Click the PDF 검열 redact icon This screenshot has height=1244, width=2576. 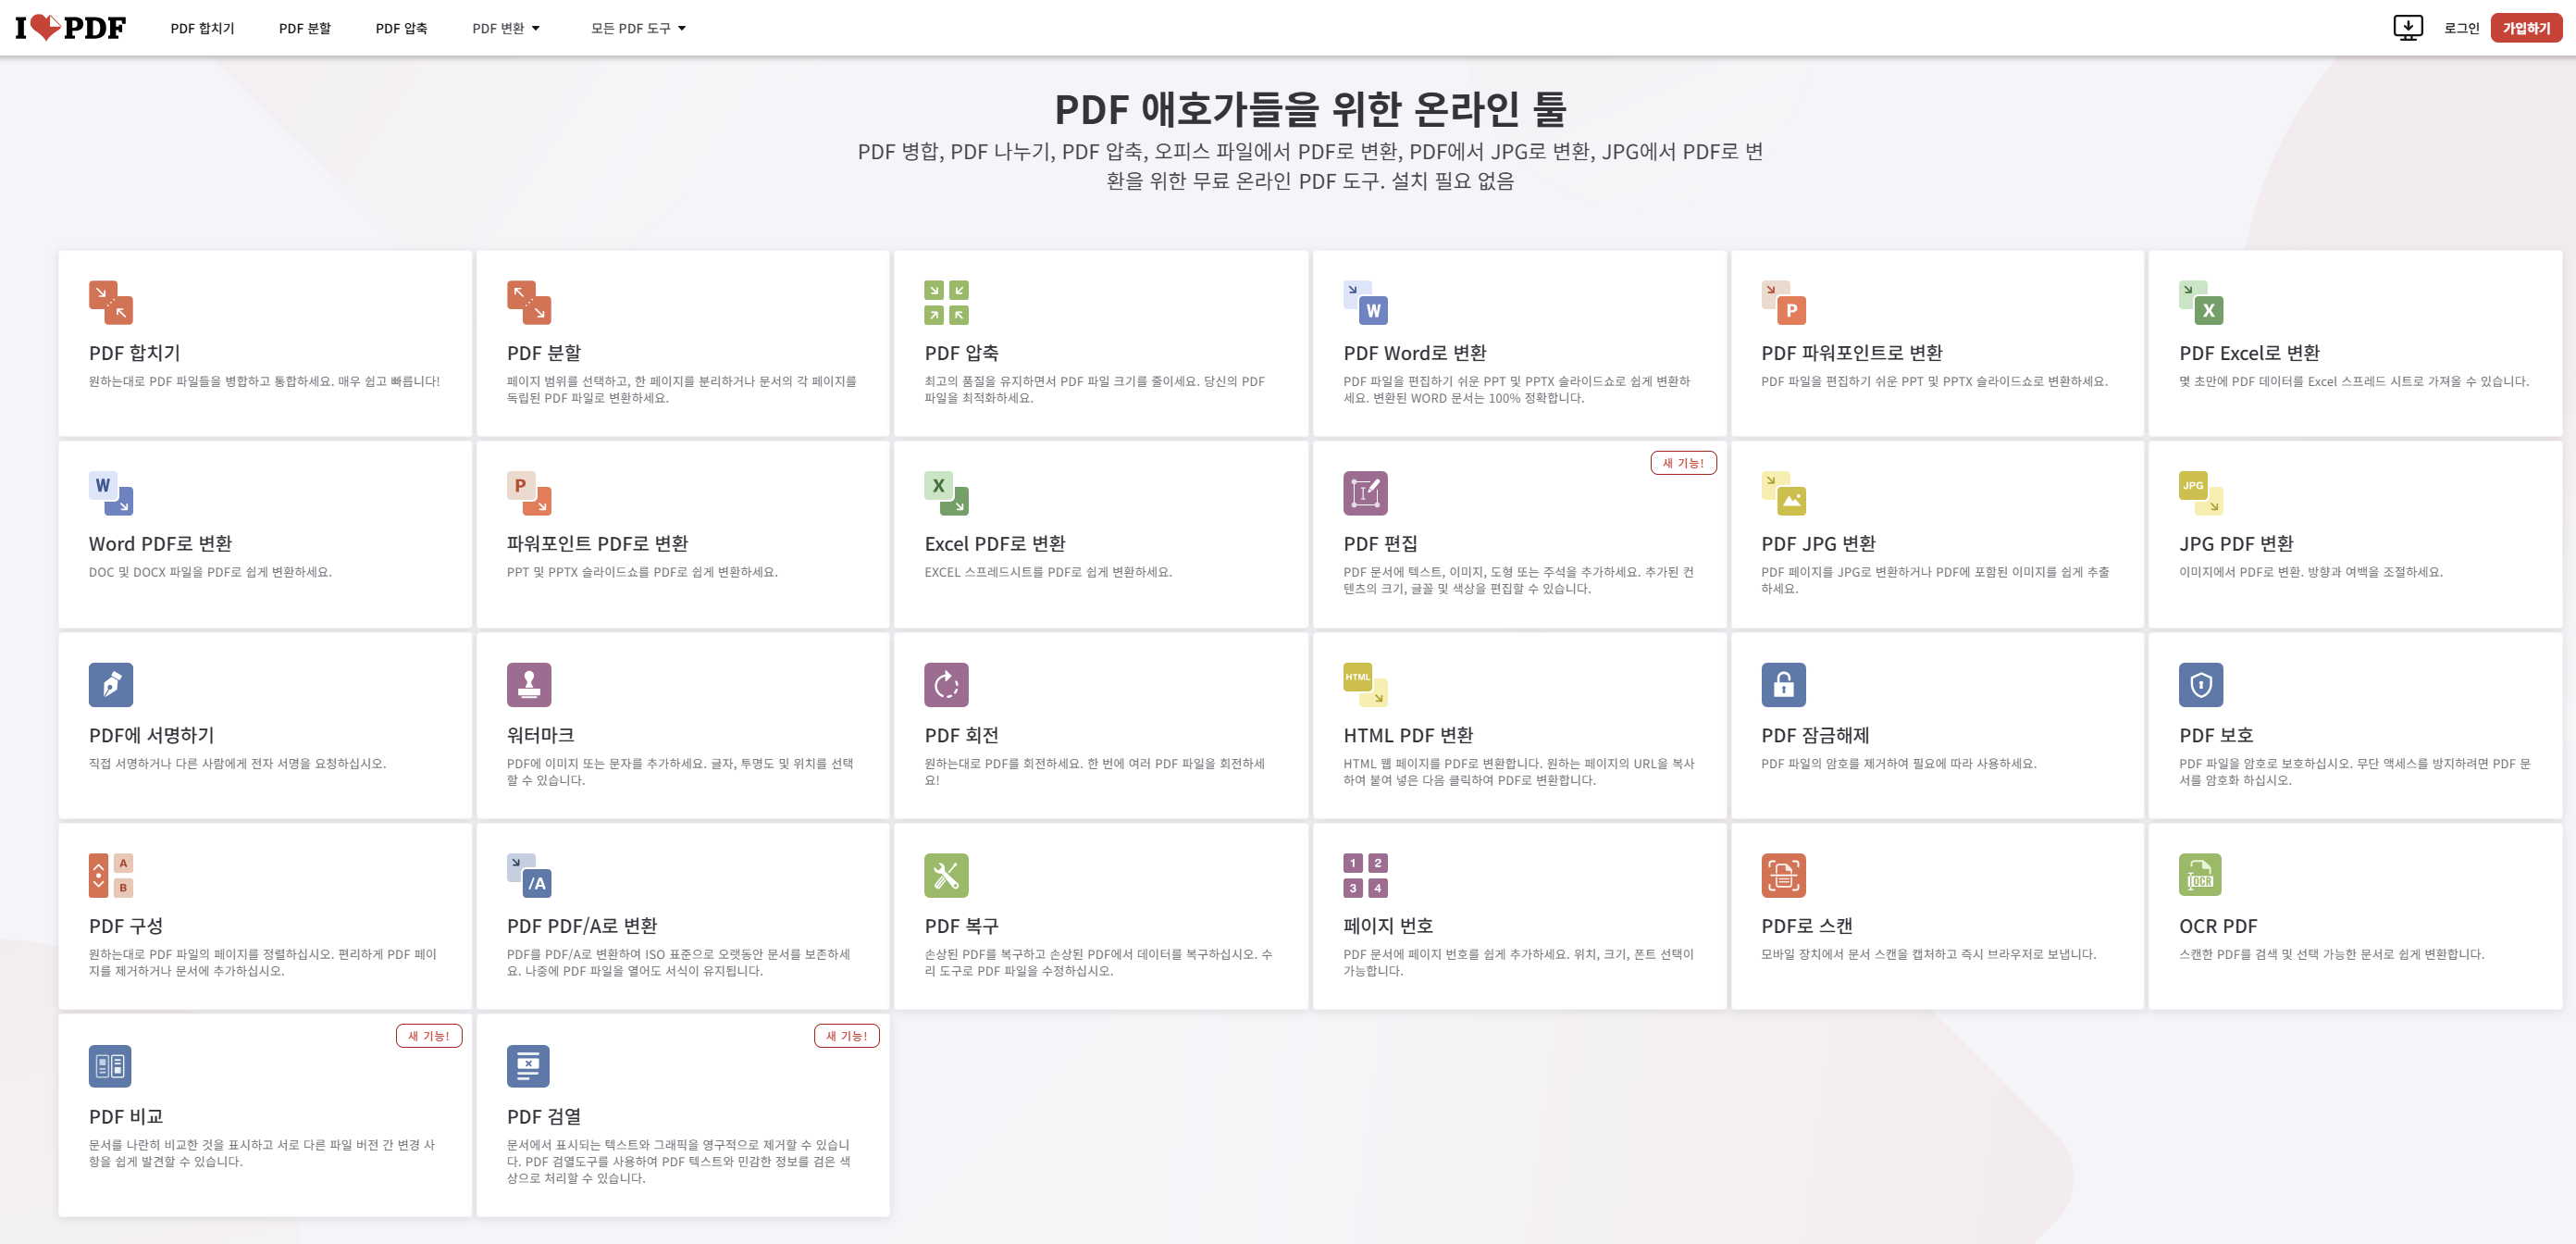528,1066
